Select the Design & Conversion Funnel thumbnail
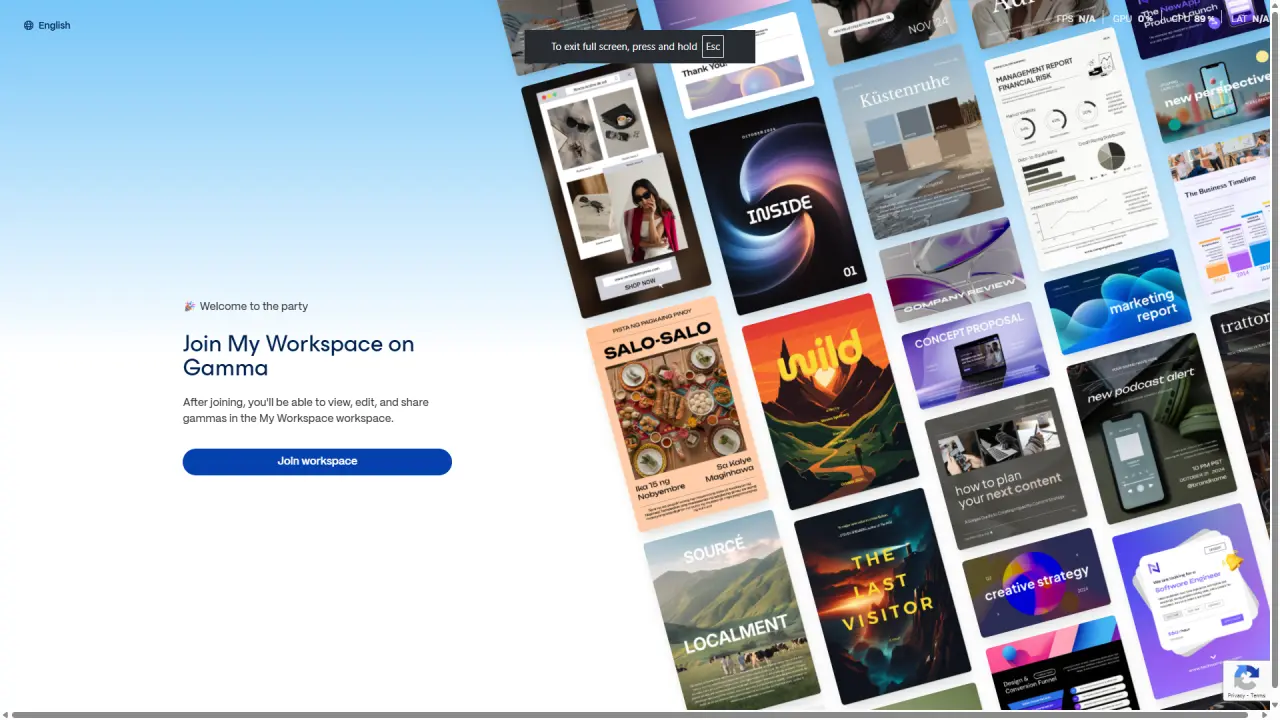The height and width of the screenshot is (720, 1280). (1062, 665)
